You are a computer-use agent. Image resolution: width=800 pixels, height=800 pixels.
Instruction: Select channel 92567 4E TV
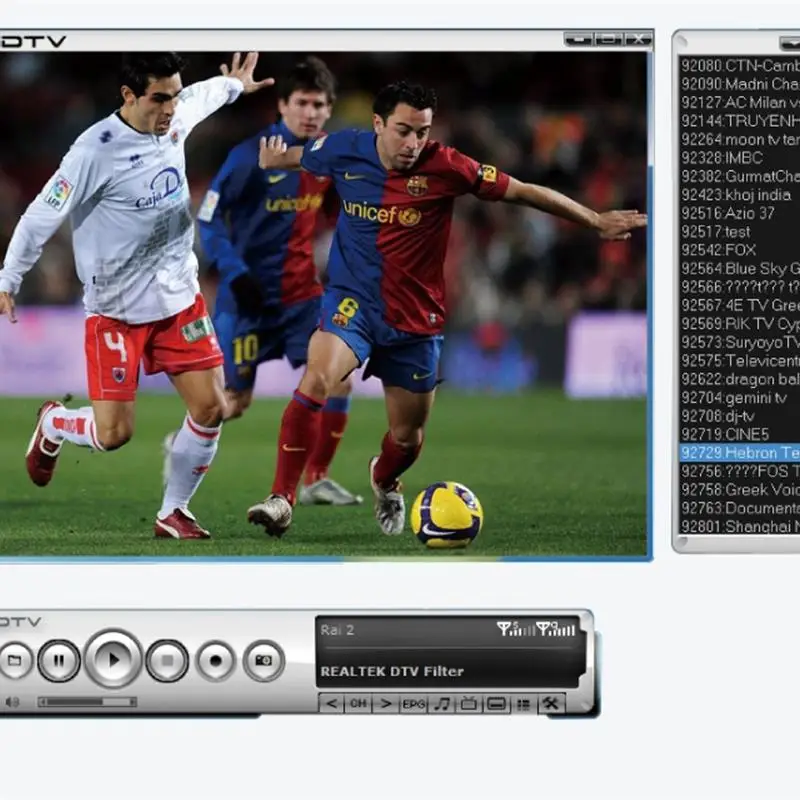click(740, 305)
